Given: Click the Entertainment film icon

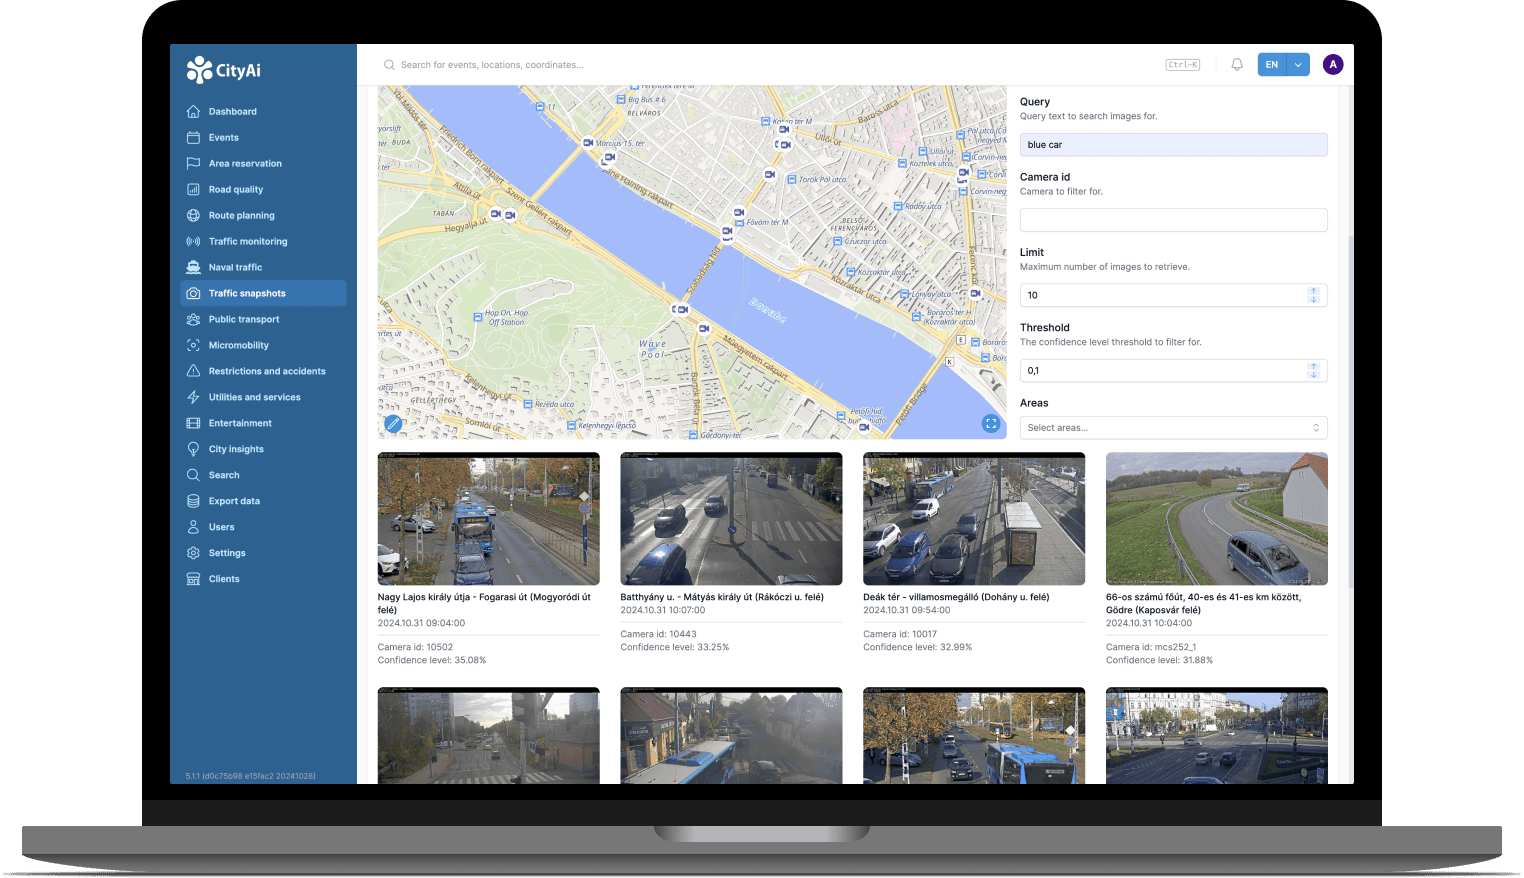Looking at the screenshot, I should tap(193, 424).
